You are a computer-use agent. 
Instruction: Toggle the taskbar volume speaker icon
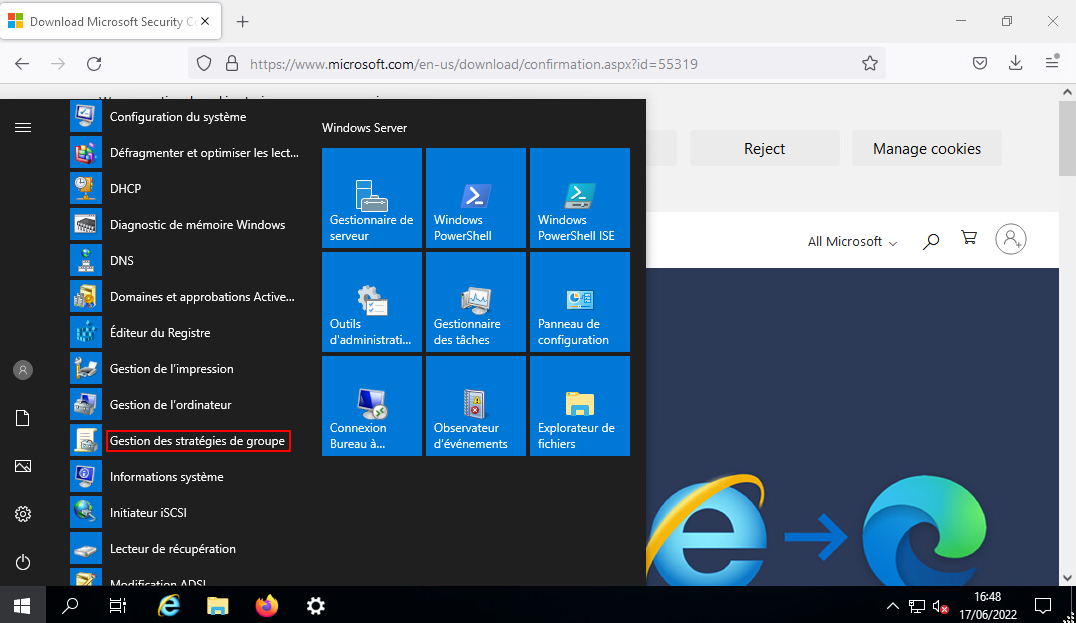(x=940, y=606)
